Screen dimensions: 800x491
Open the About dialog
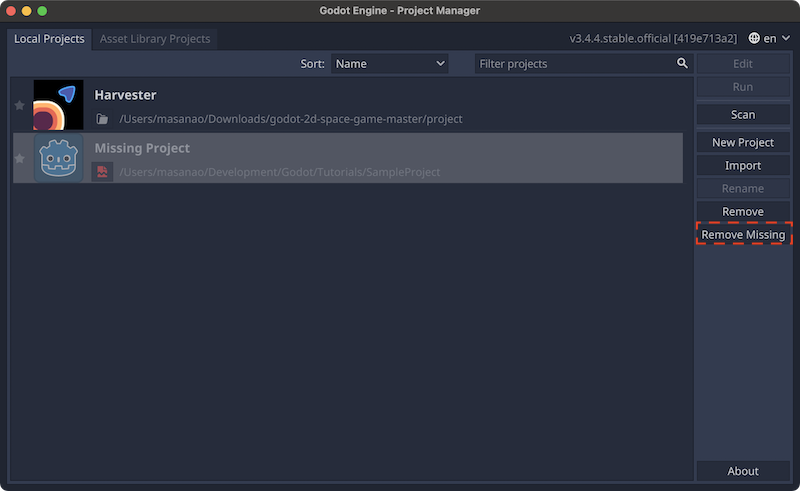coord(743,471)
